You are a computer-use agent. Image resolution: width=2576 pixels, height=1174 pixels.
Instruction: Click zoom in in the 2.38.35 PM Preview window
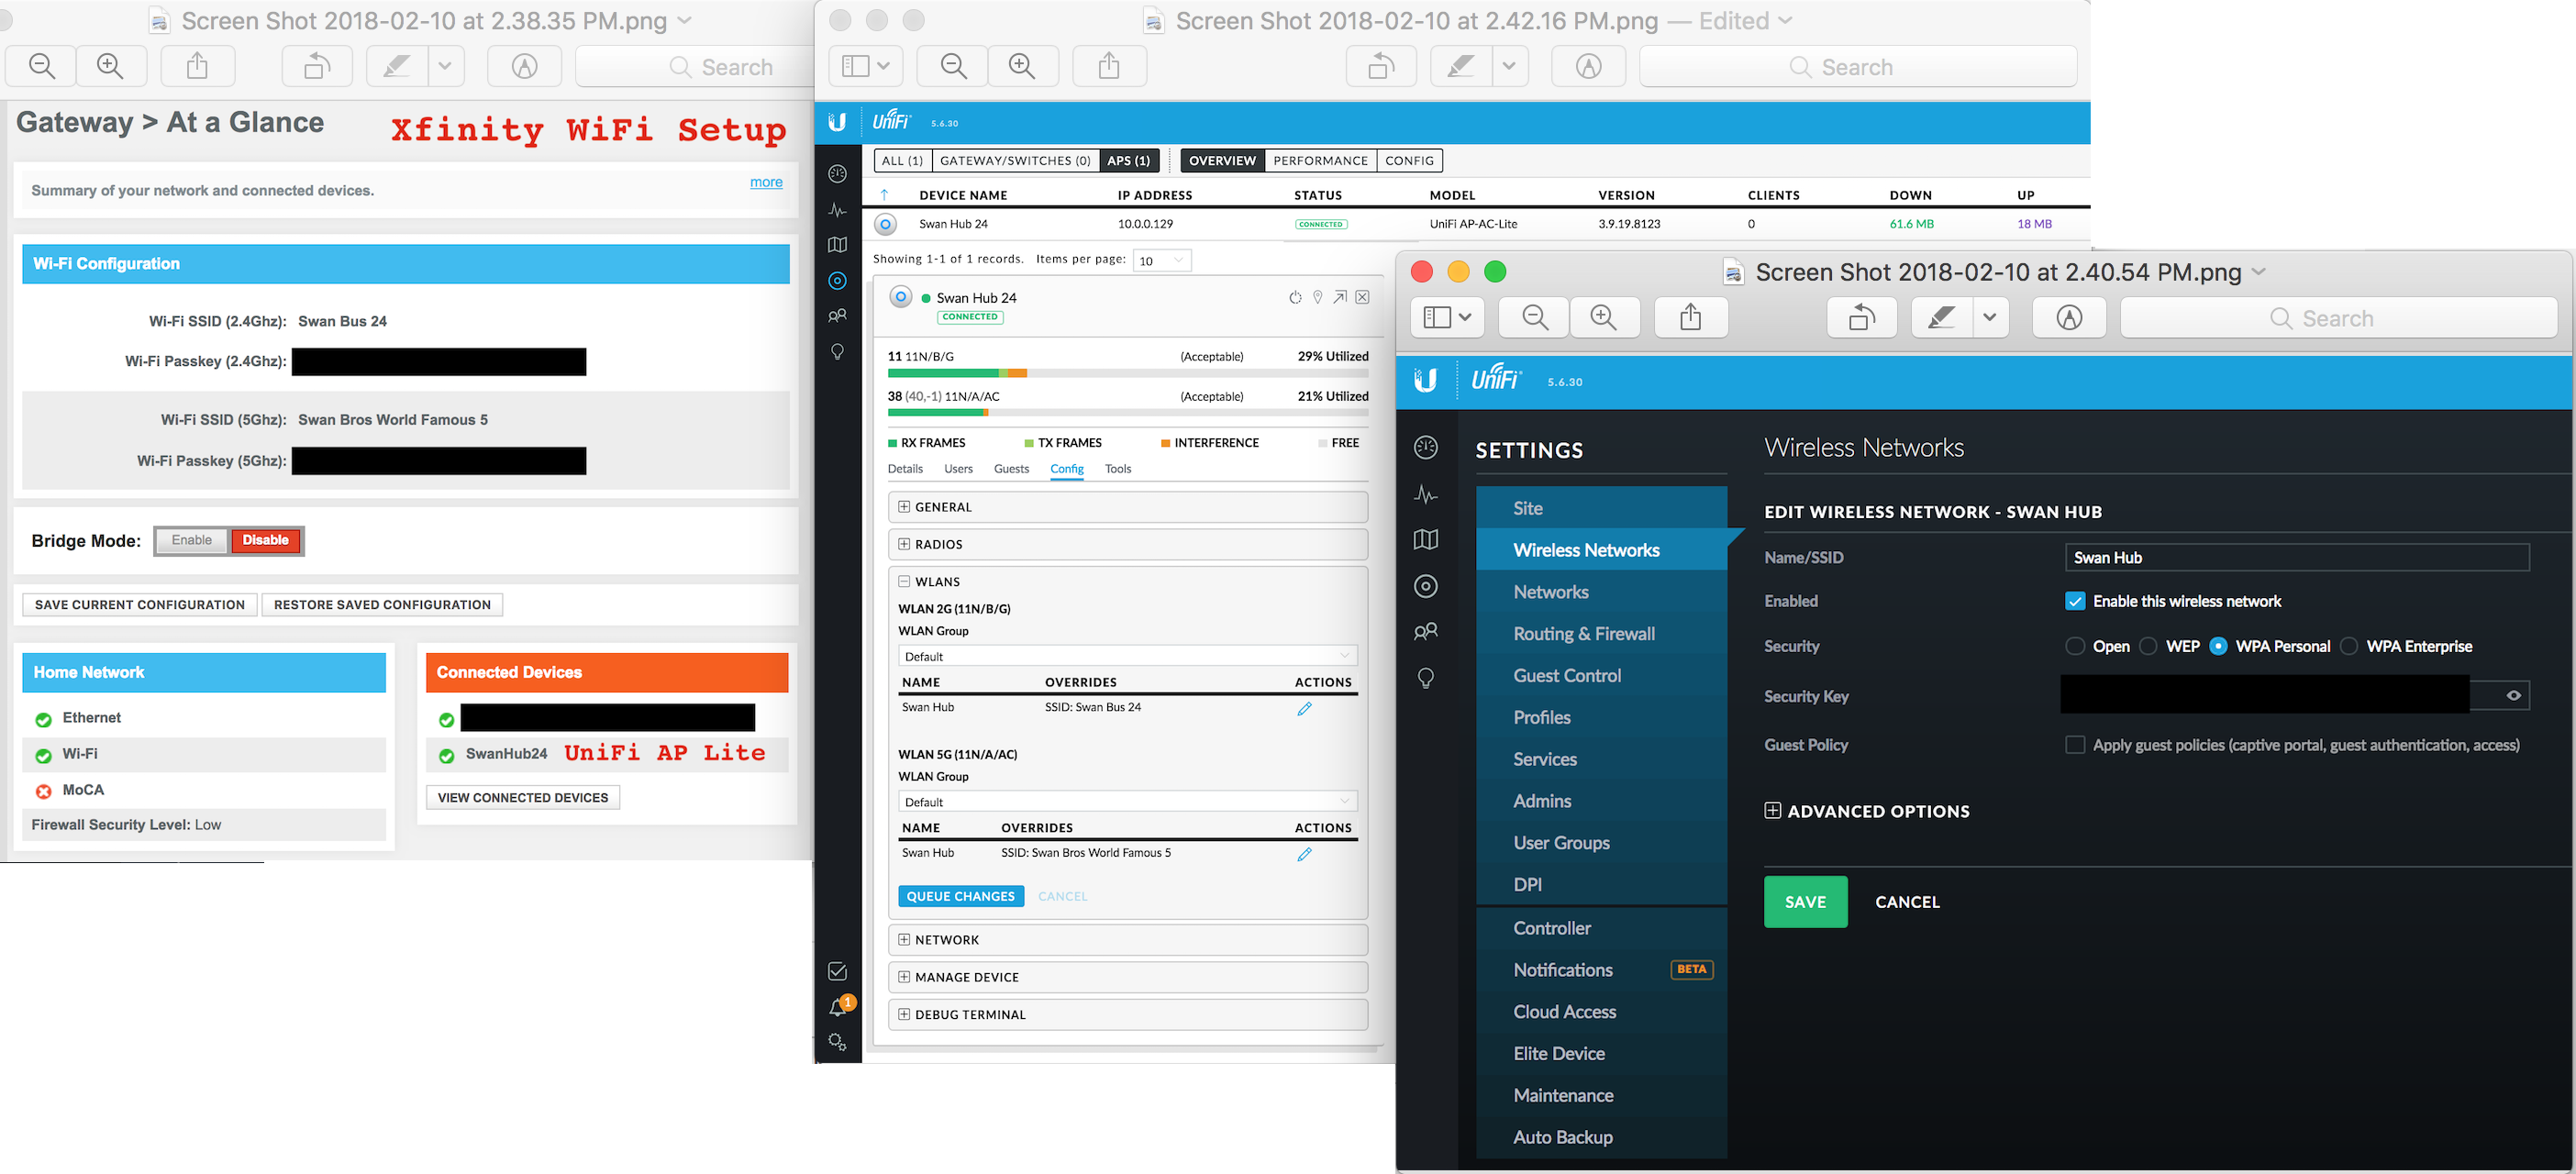point(110,66)
